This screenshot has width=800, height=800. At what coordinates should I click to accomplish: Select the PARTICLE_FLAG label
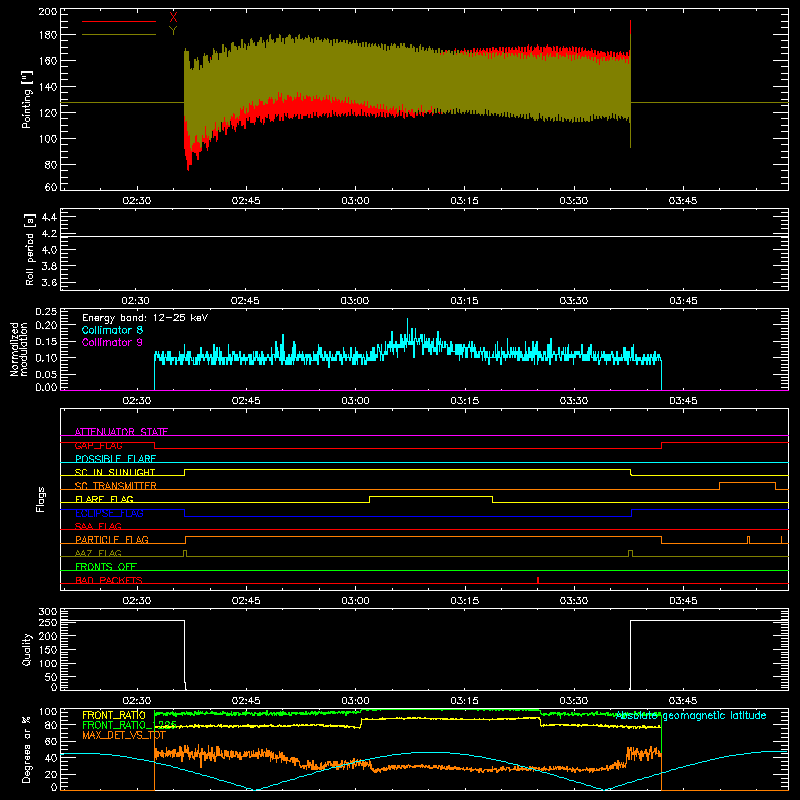tap(112, 539)
